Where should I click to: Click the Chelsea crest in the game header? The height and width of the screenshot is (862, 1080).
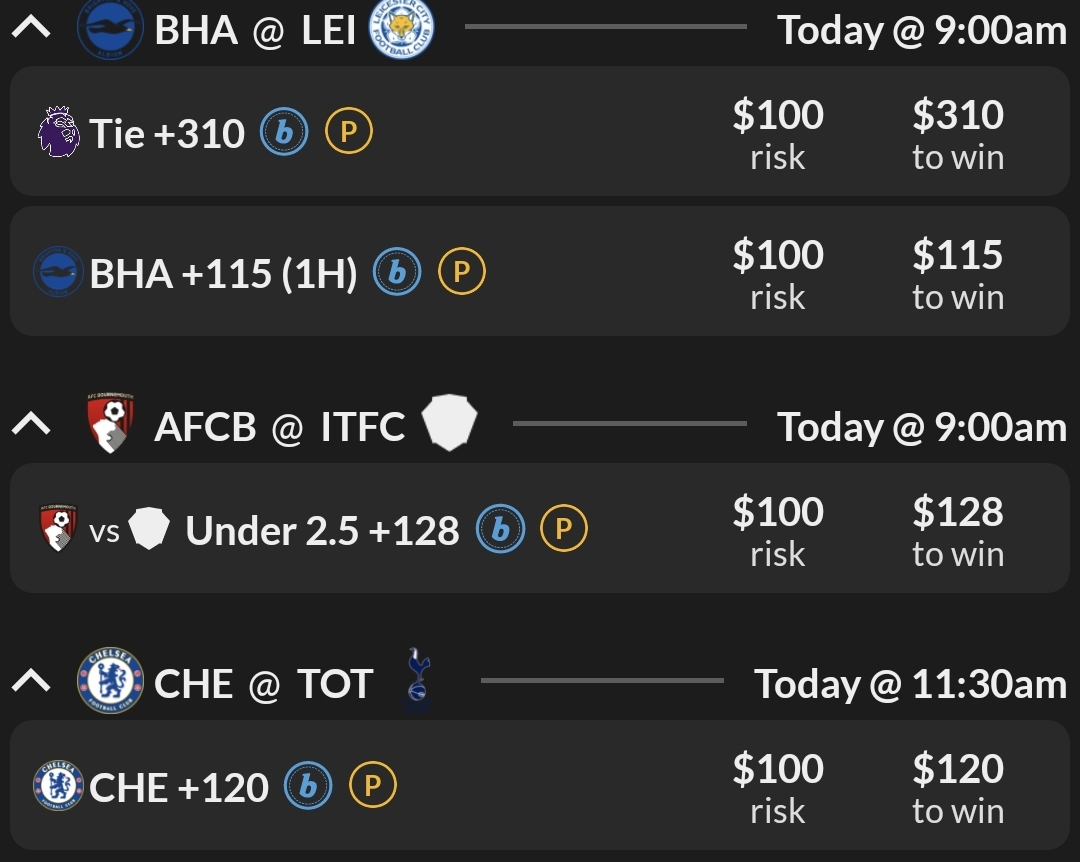[x=110, y=683]
